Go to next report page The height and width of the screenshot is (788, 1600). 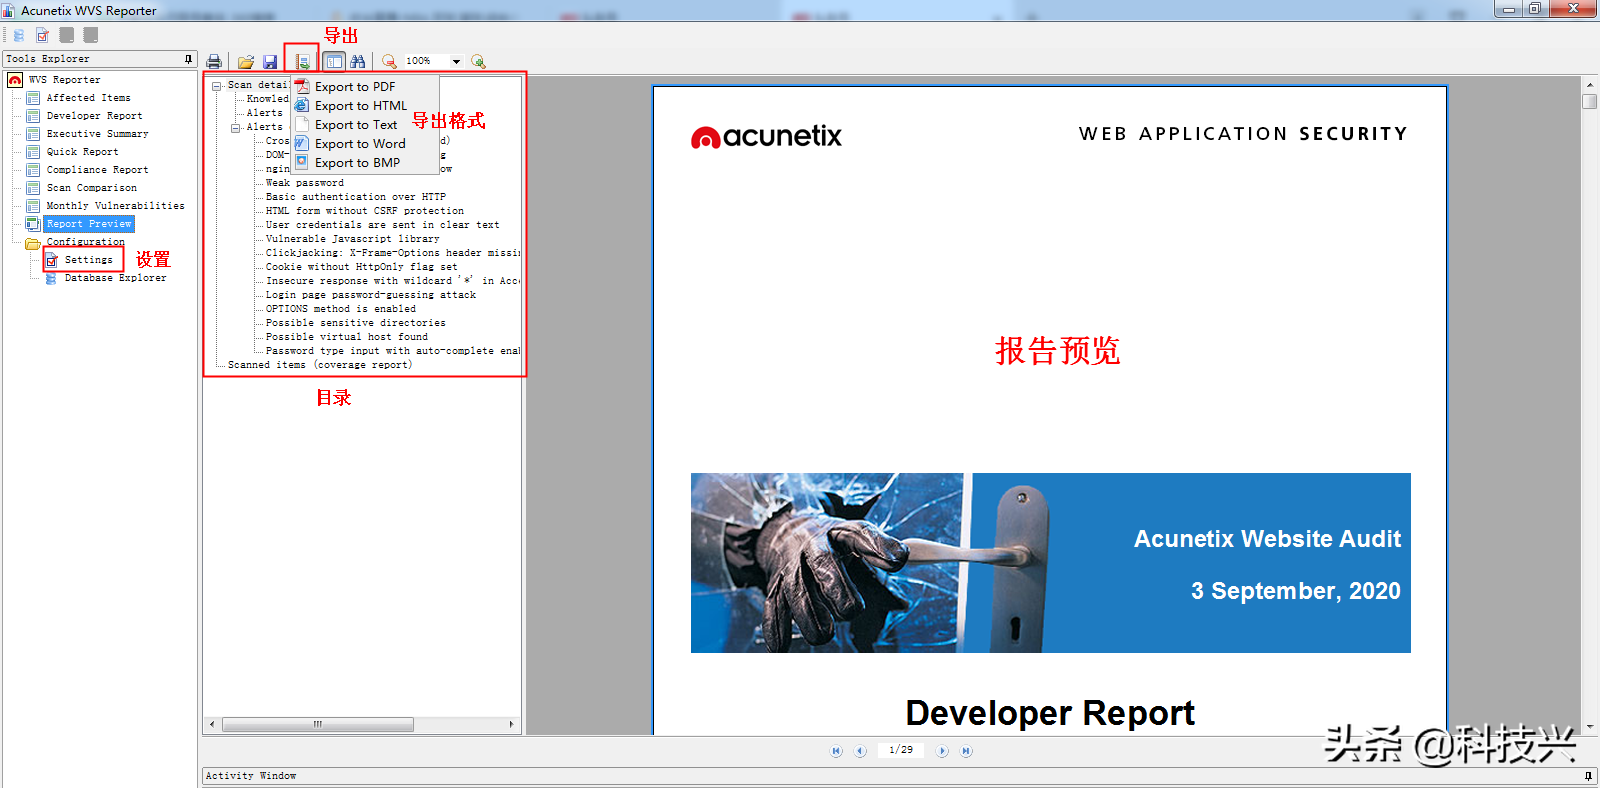(x=942, y=751)
